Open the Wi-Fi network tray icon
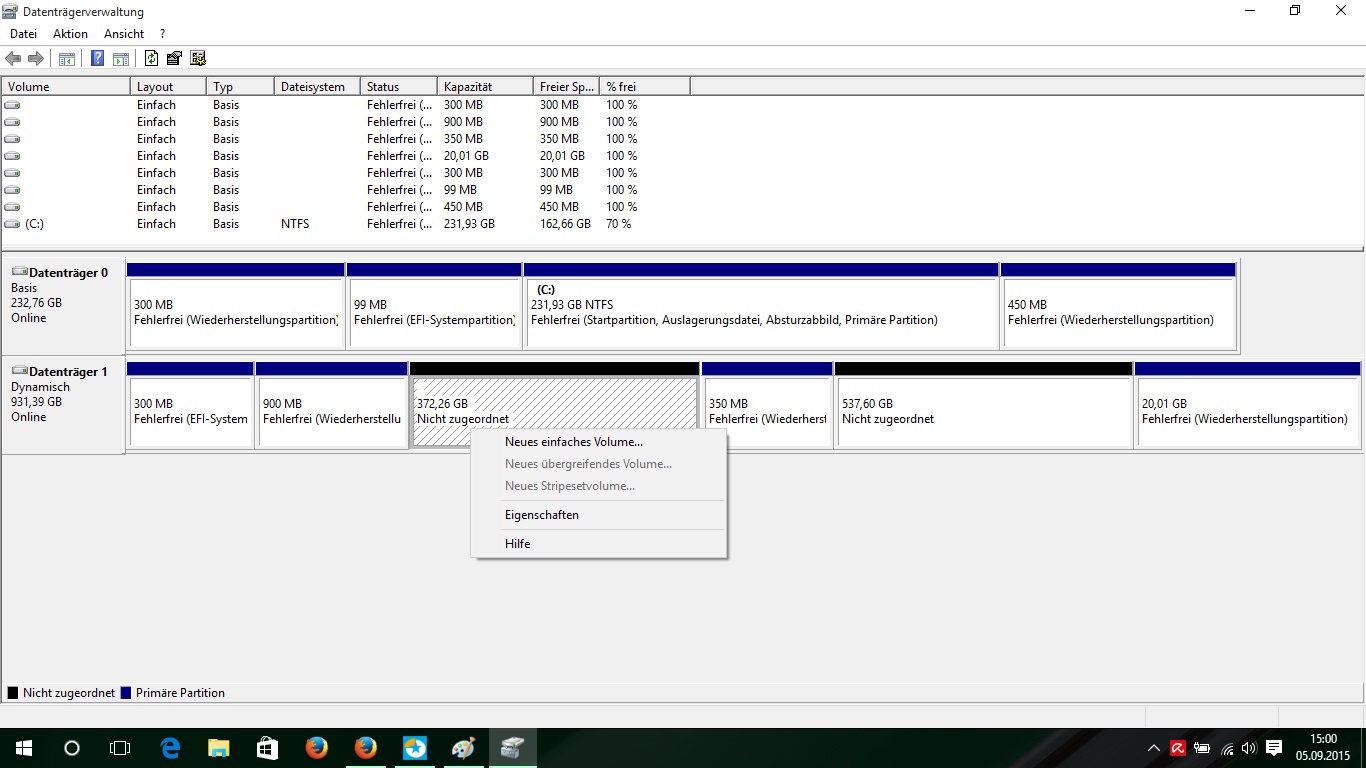The image size is (1366, 768). point(1226,748)
